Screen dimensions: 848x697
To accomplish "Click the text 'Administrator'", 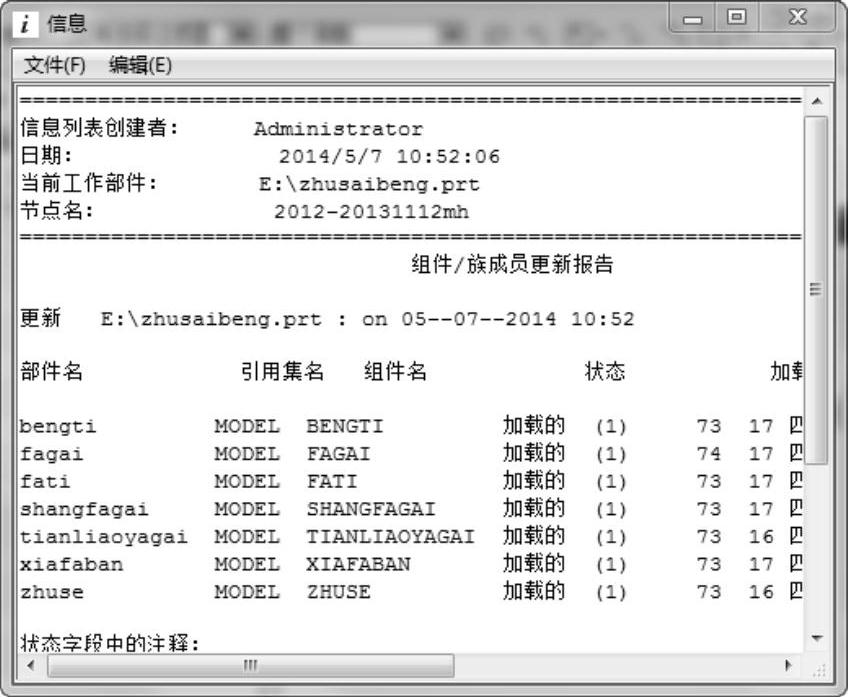I will pyautogui.click(x=339, y=129).
